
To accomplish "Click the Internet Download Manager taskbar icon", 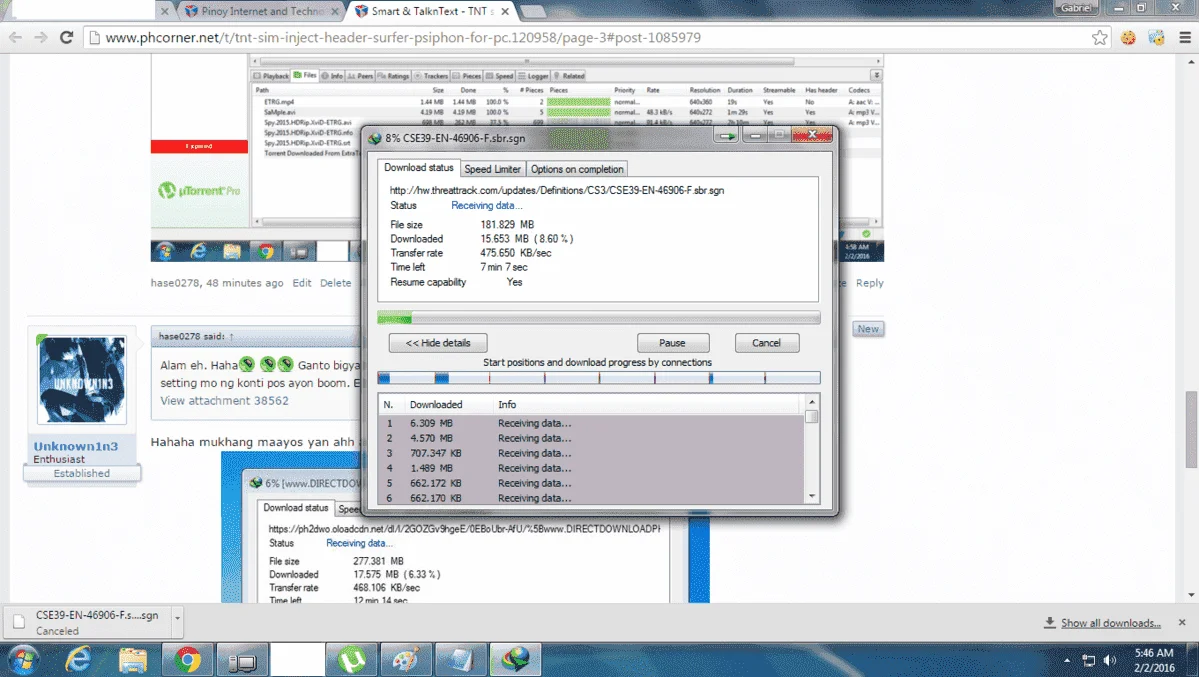I will coord(515,659).
